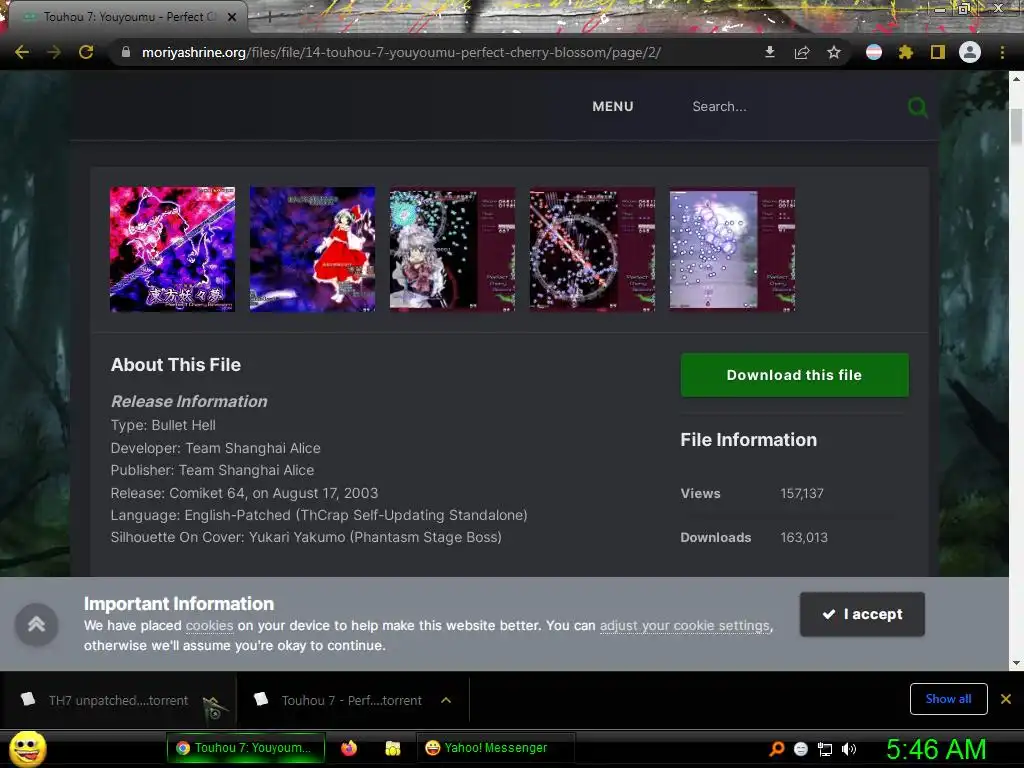Click the 5:46 AM clock
The image size is (1024, 768).
click(x=936, y=749)
